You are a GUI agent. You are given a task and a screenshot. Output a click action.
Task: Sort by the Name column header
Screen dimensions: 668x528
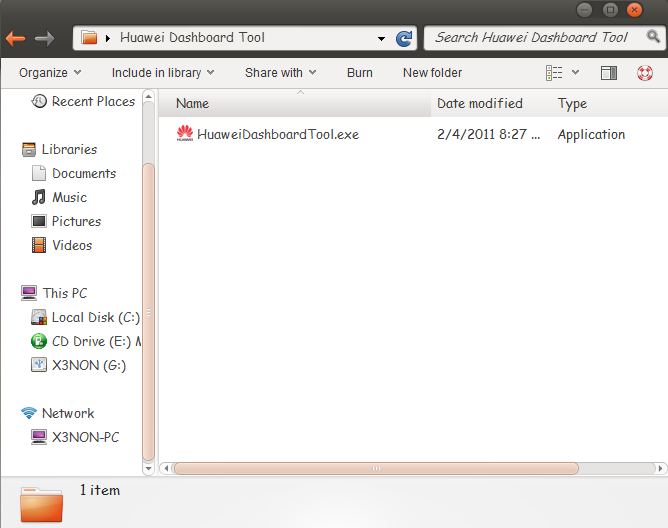tap(295, 104)
